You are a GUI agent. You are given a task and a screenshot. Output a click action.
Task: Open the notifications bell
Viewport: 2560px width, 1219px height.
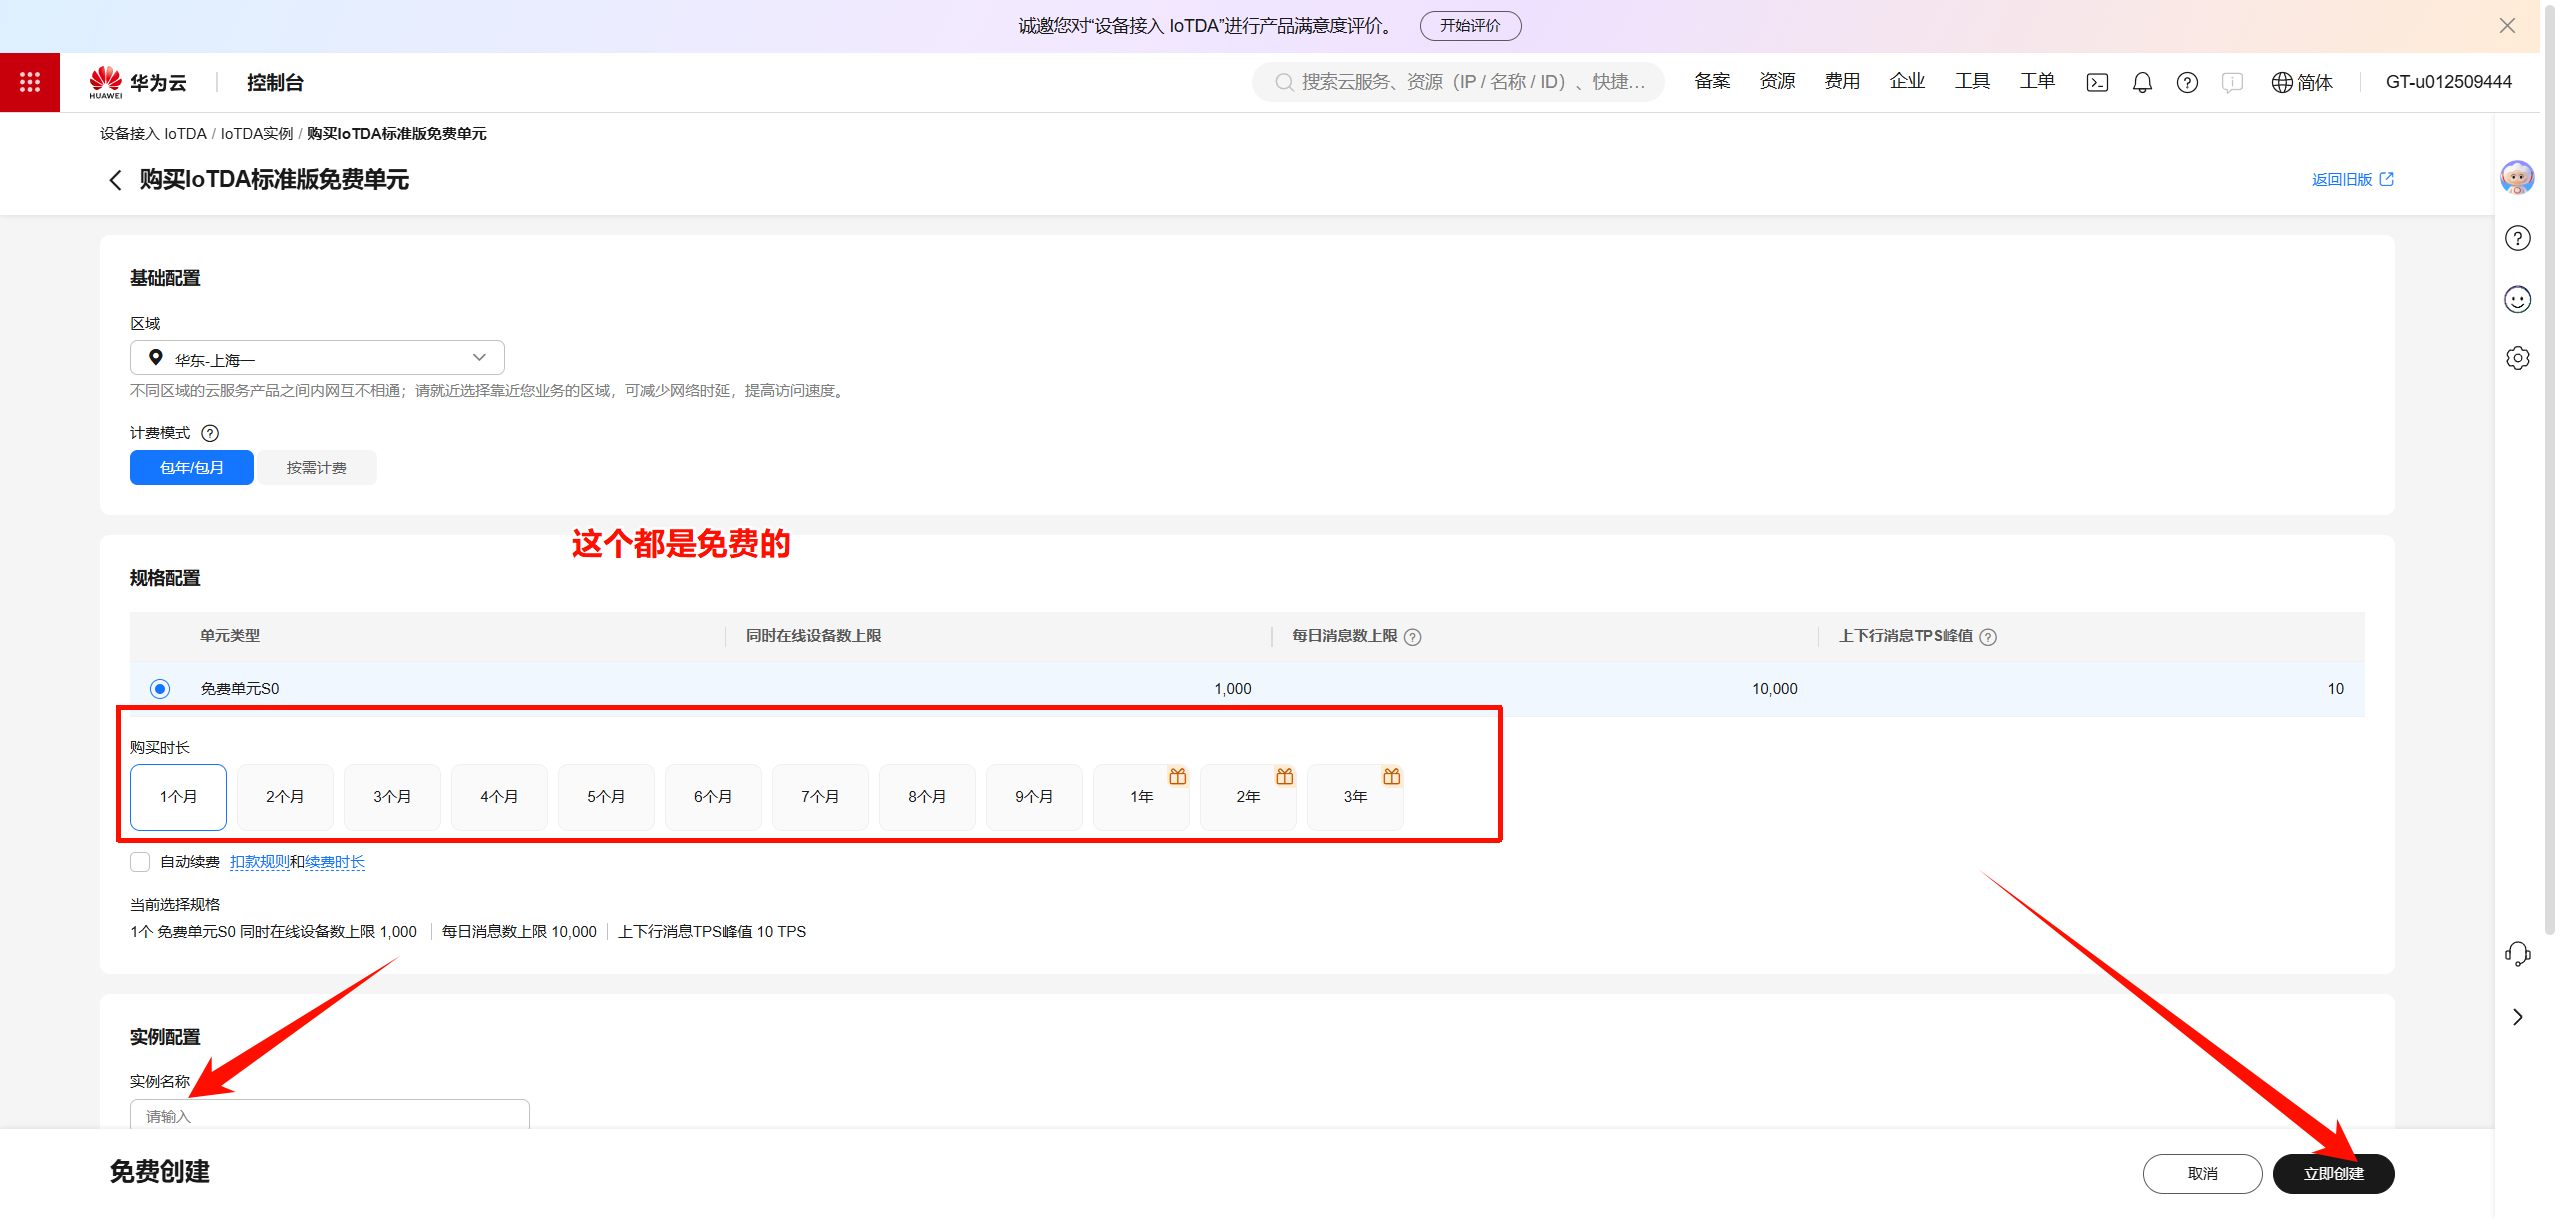2142,82
